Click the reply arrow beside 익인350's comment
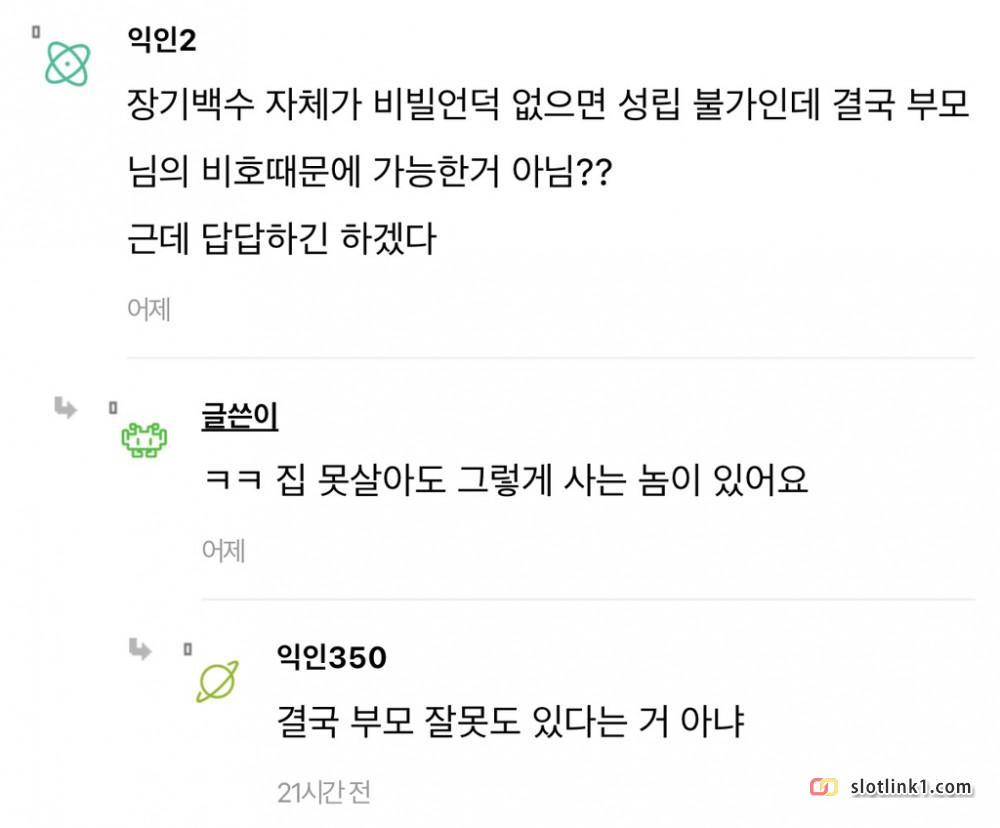1000x828 pixels. [x=140, y=650]
